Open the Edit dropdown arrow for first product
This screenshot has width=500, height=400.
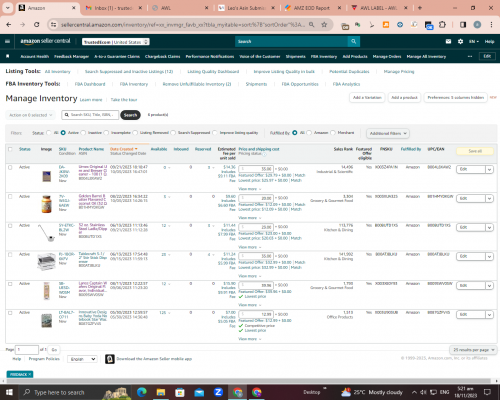[489, 169]
